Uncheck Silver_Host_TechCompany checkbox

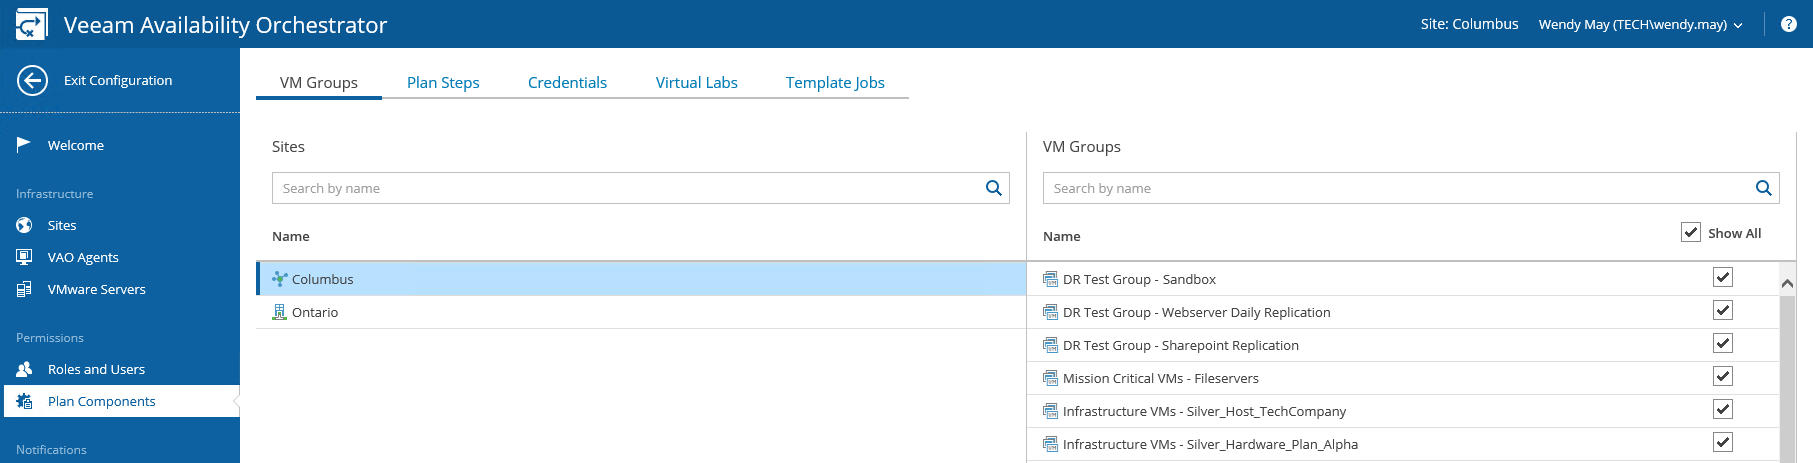(1723, 409)
